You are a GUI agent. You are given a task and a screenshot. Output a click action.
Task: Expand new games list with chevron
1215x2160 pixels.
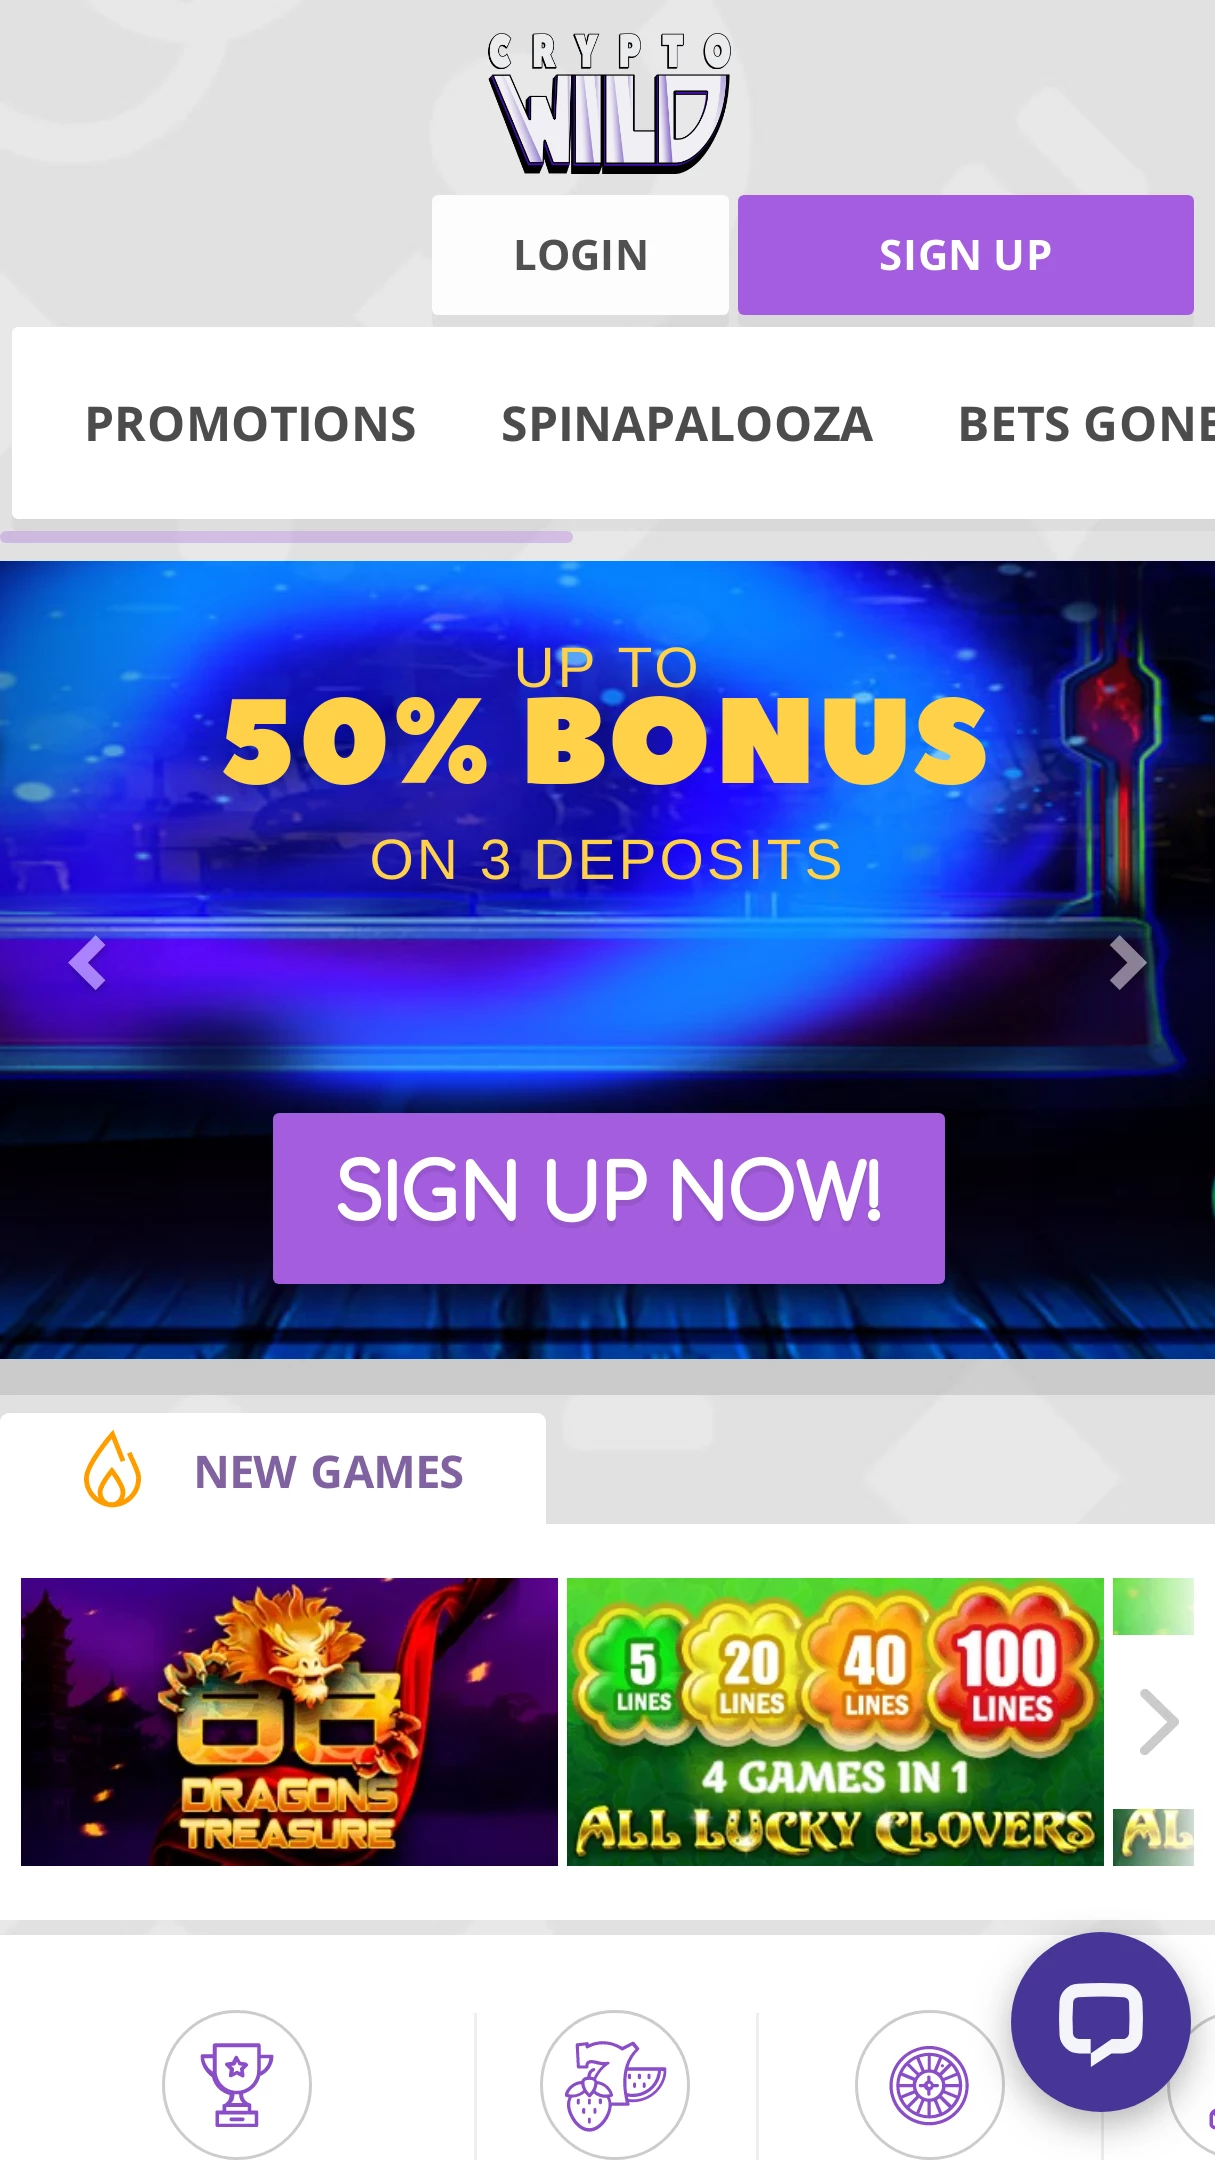tap(1159, 1722)
